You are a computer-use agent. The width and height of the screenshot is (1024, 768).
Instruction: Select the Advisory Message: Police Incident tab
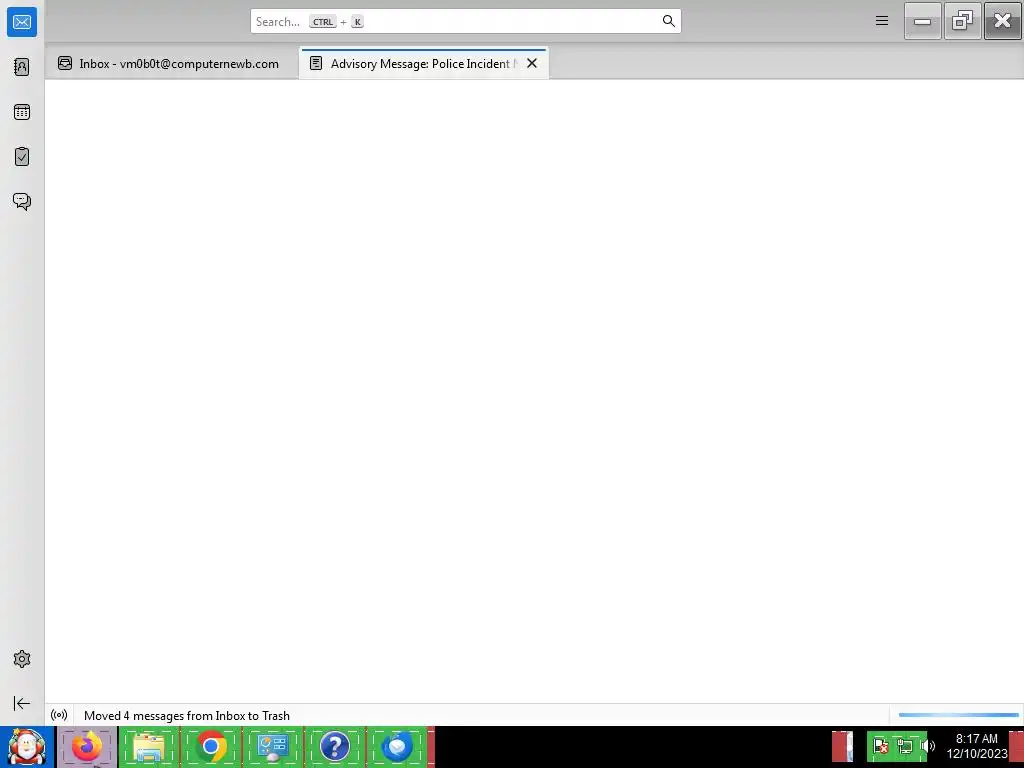(x=423, y=63)
